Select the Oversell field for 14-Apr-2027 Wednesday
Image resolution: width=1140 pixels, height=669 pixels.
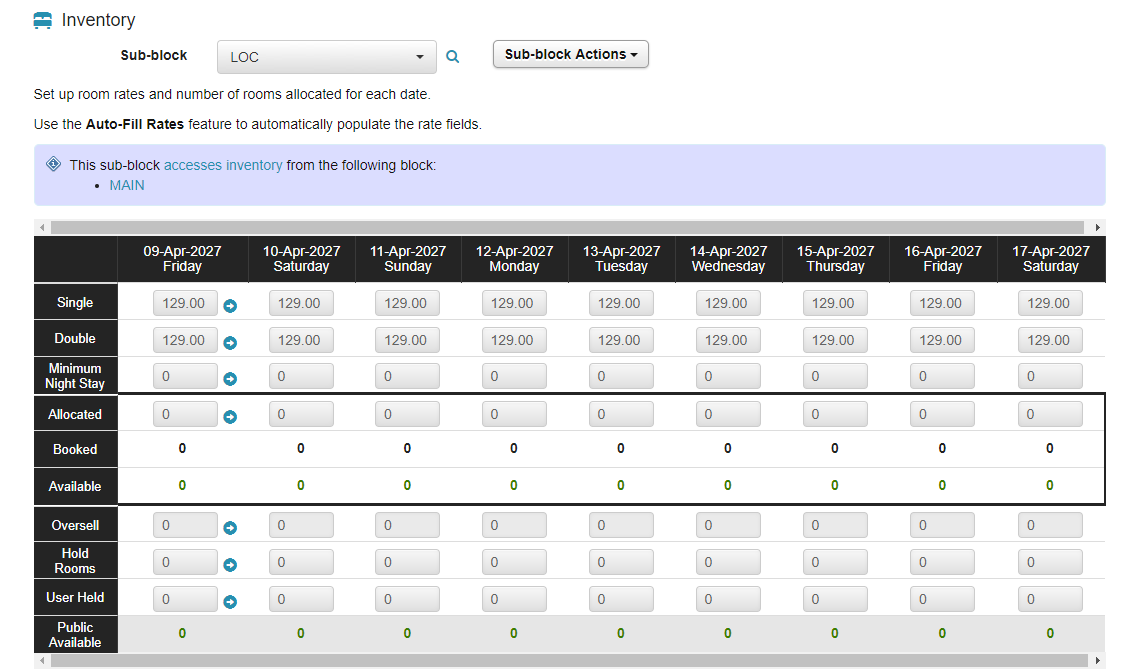click(x=728, y=525)
